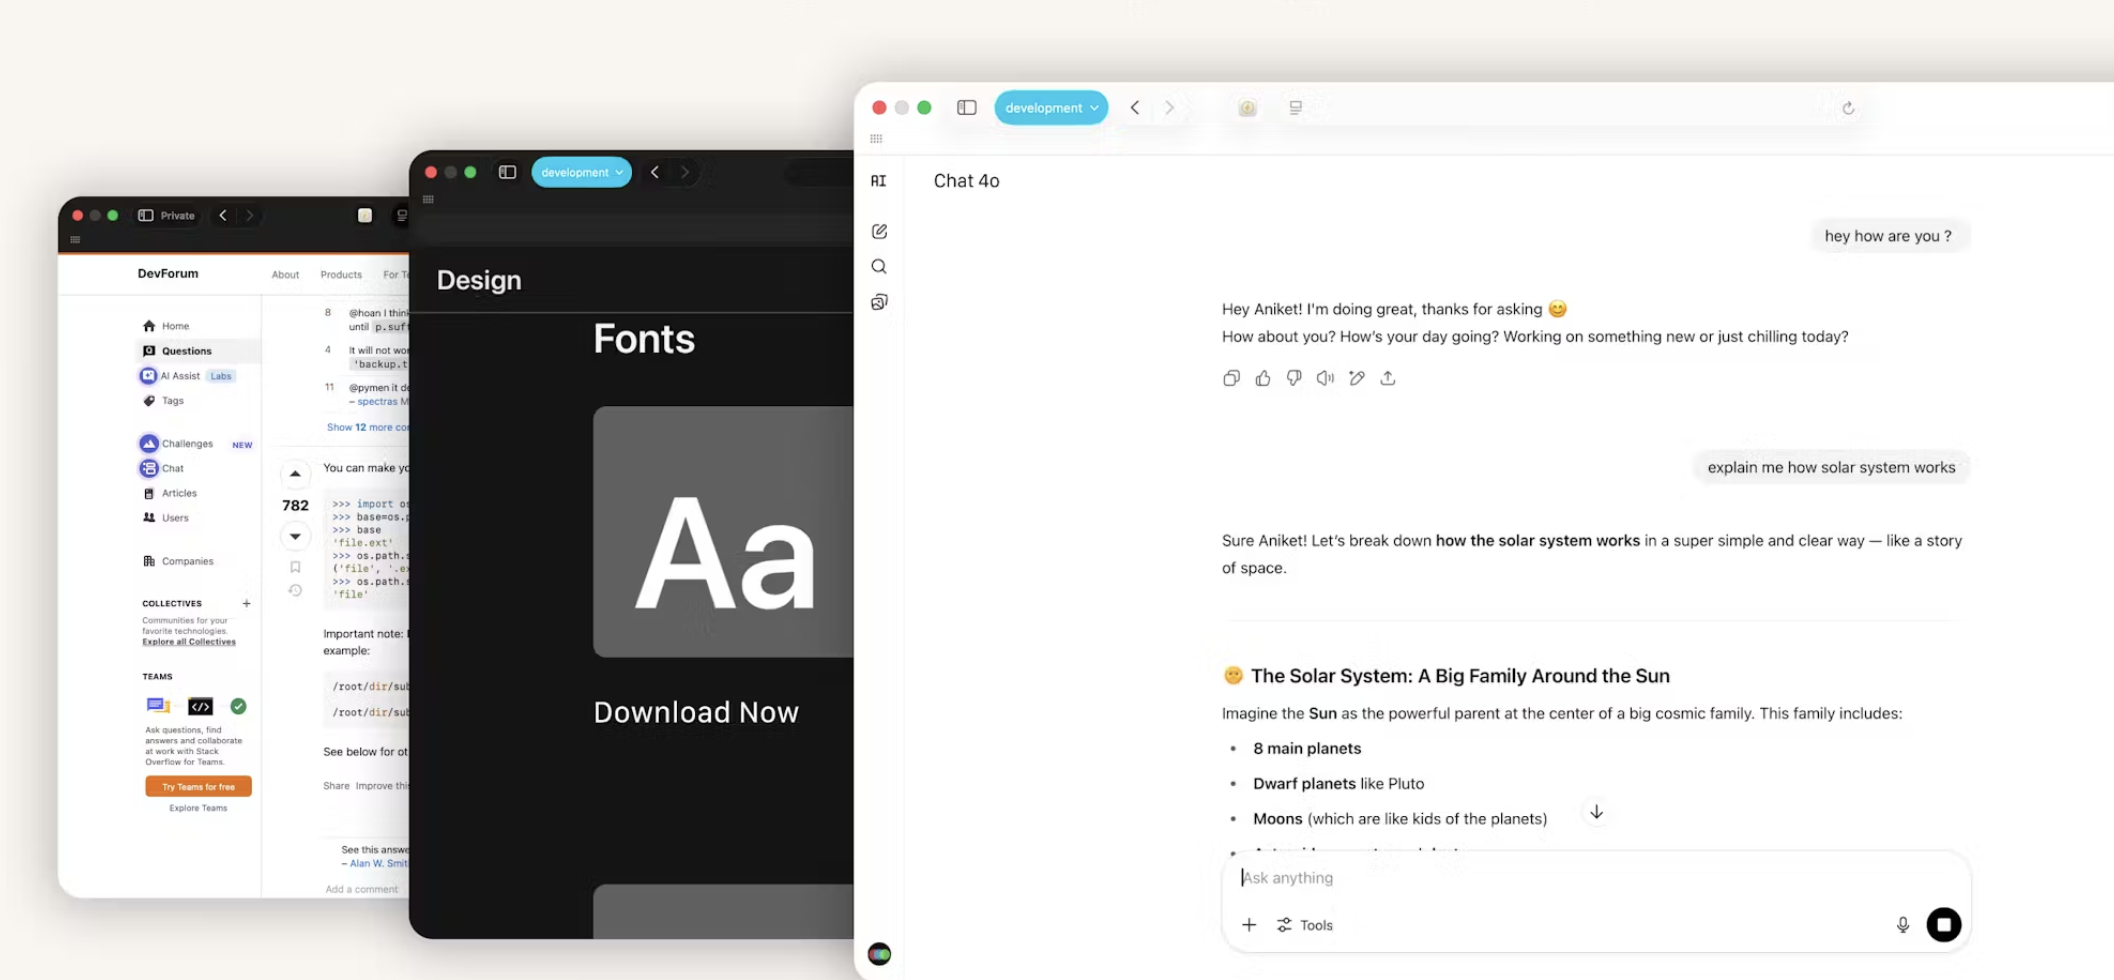Show answer activity history icon
This screenshot has width=2114, height=980.
[295, 590]
